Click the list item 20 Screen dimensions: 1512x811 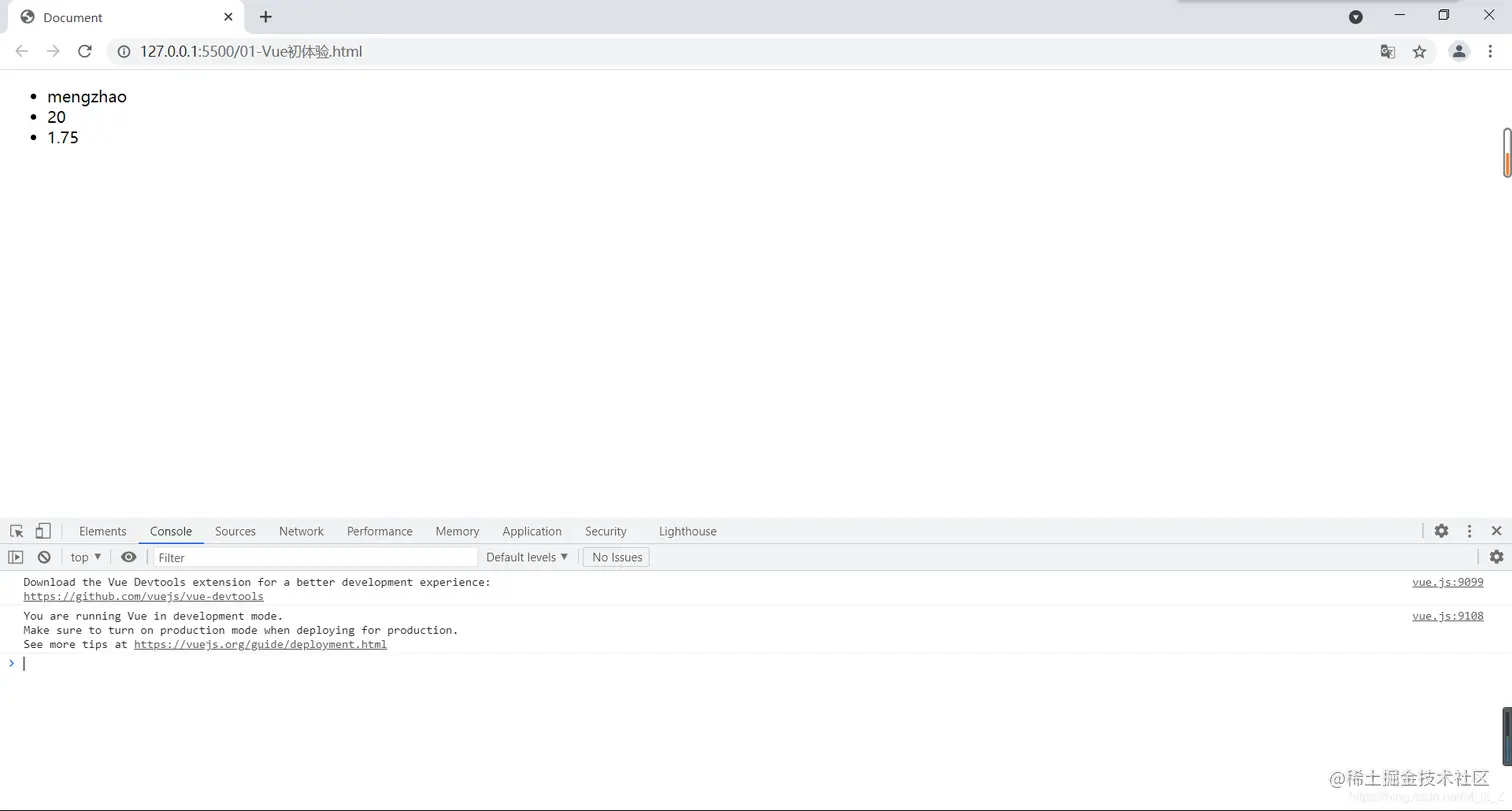click(x=56, y=117)
